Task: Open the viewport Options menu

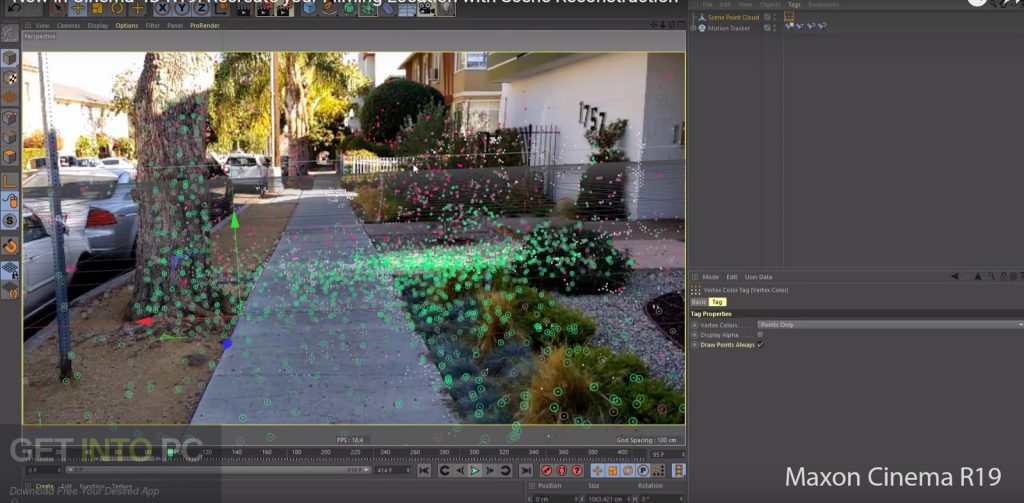Action: pos(127,25)
